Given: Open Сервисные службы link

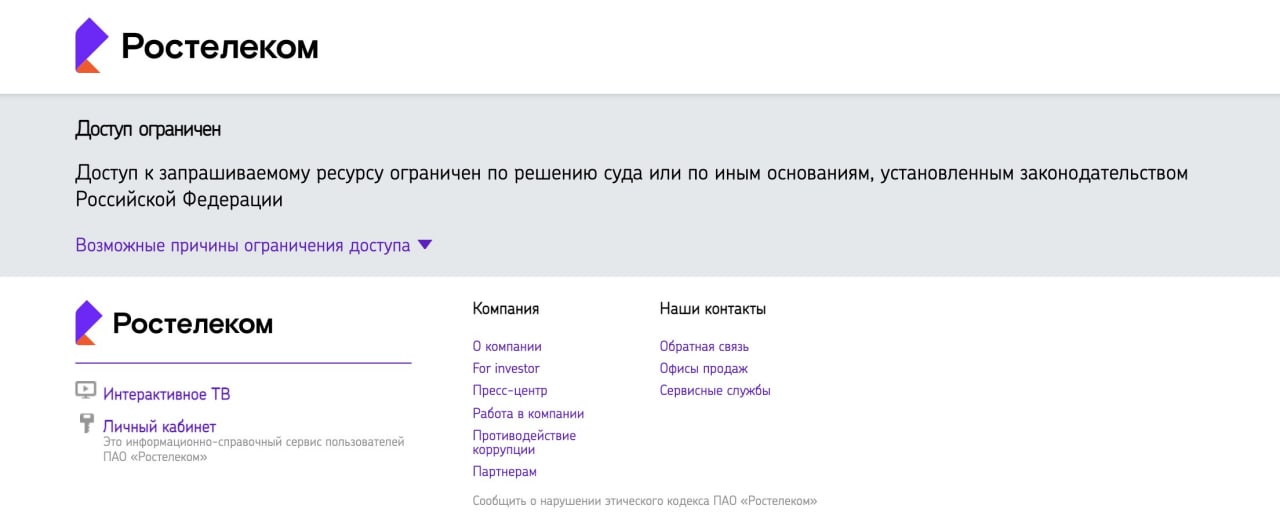Looking at the screenshot, I should click(715, 390).
